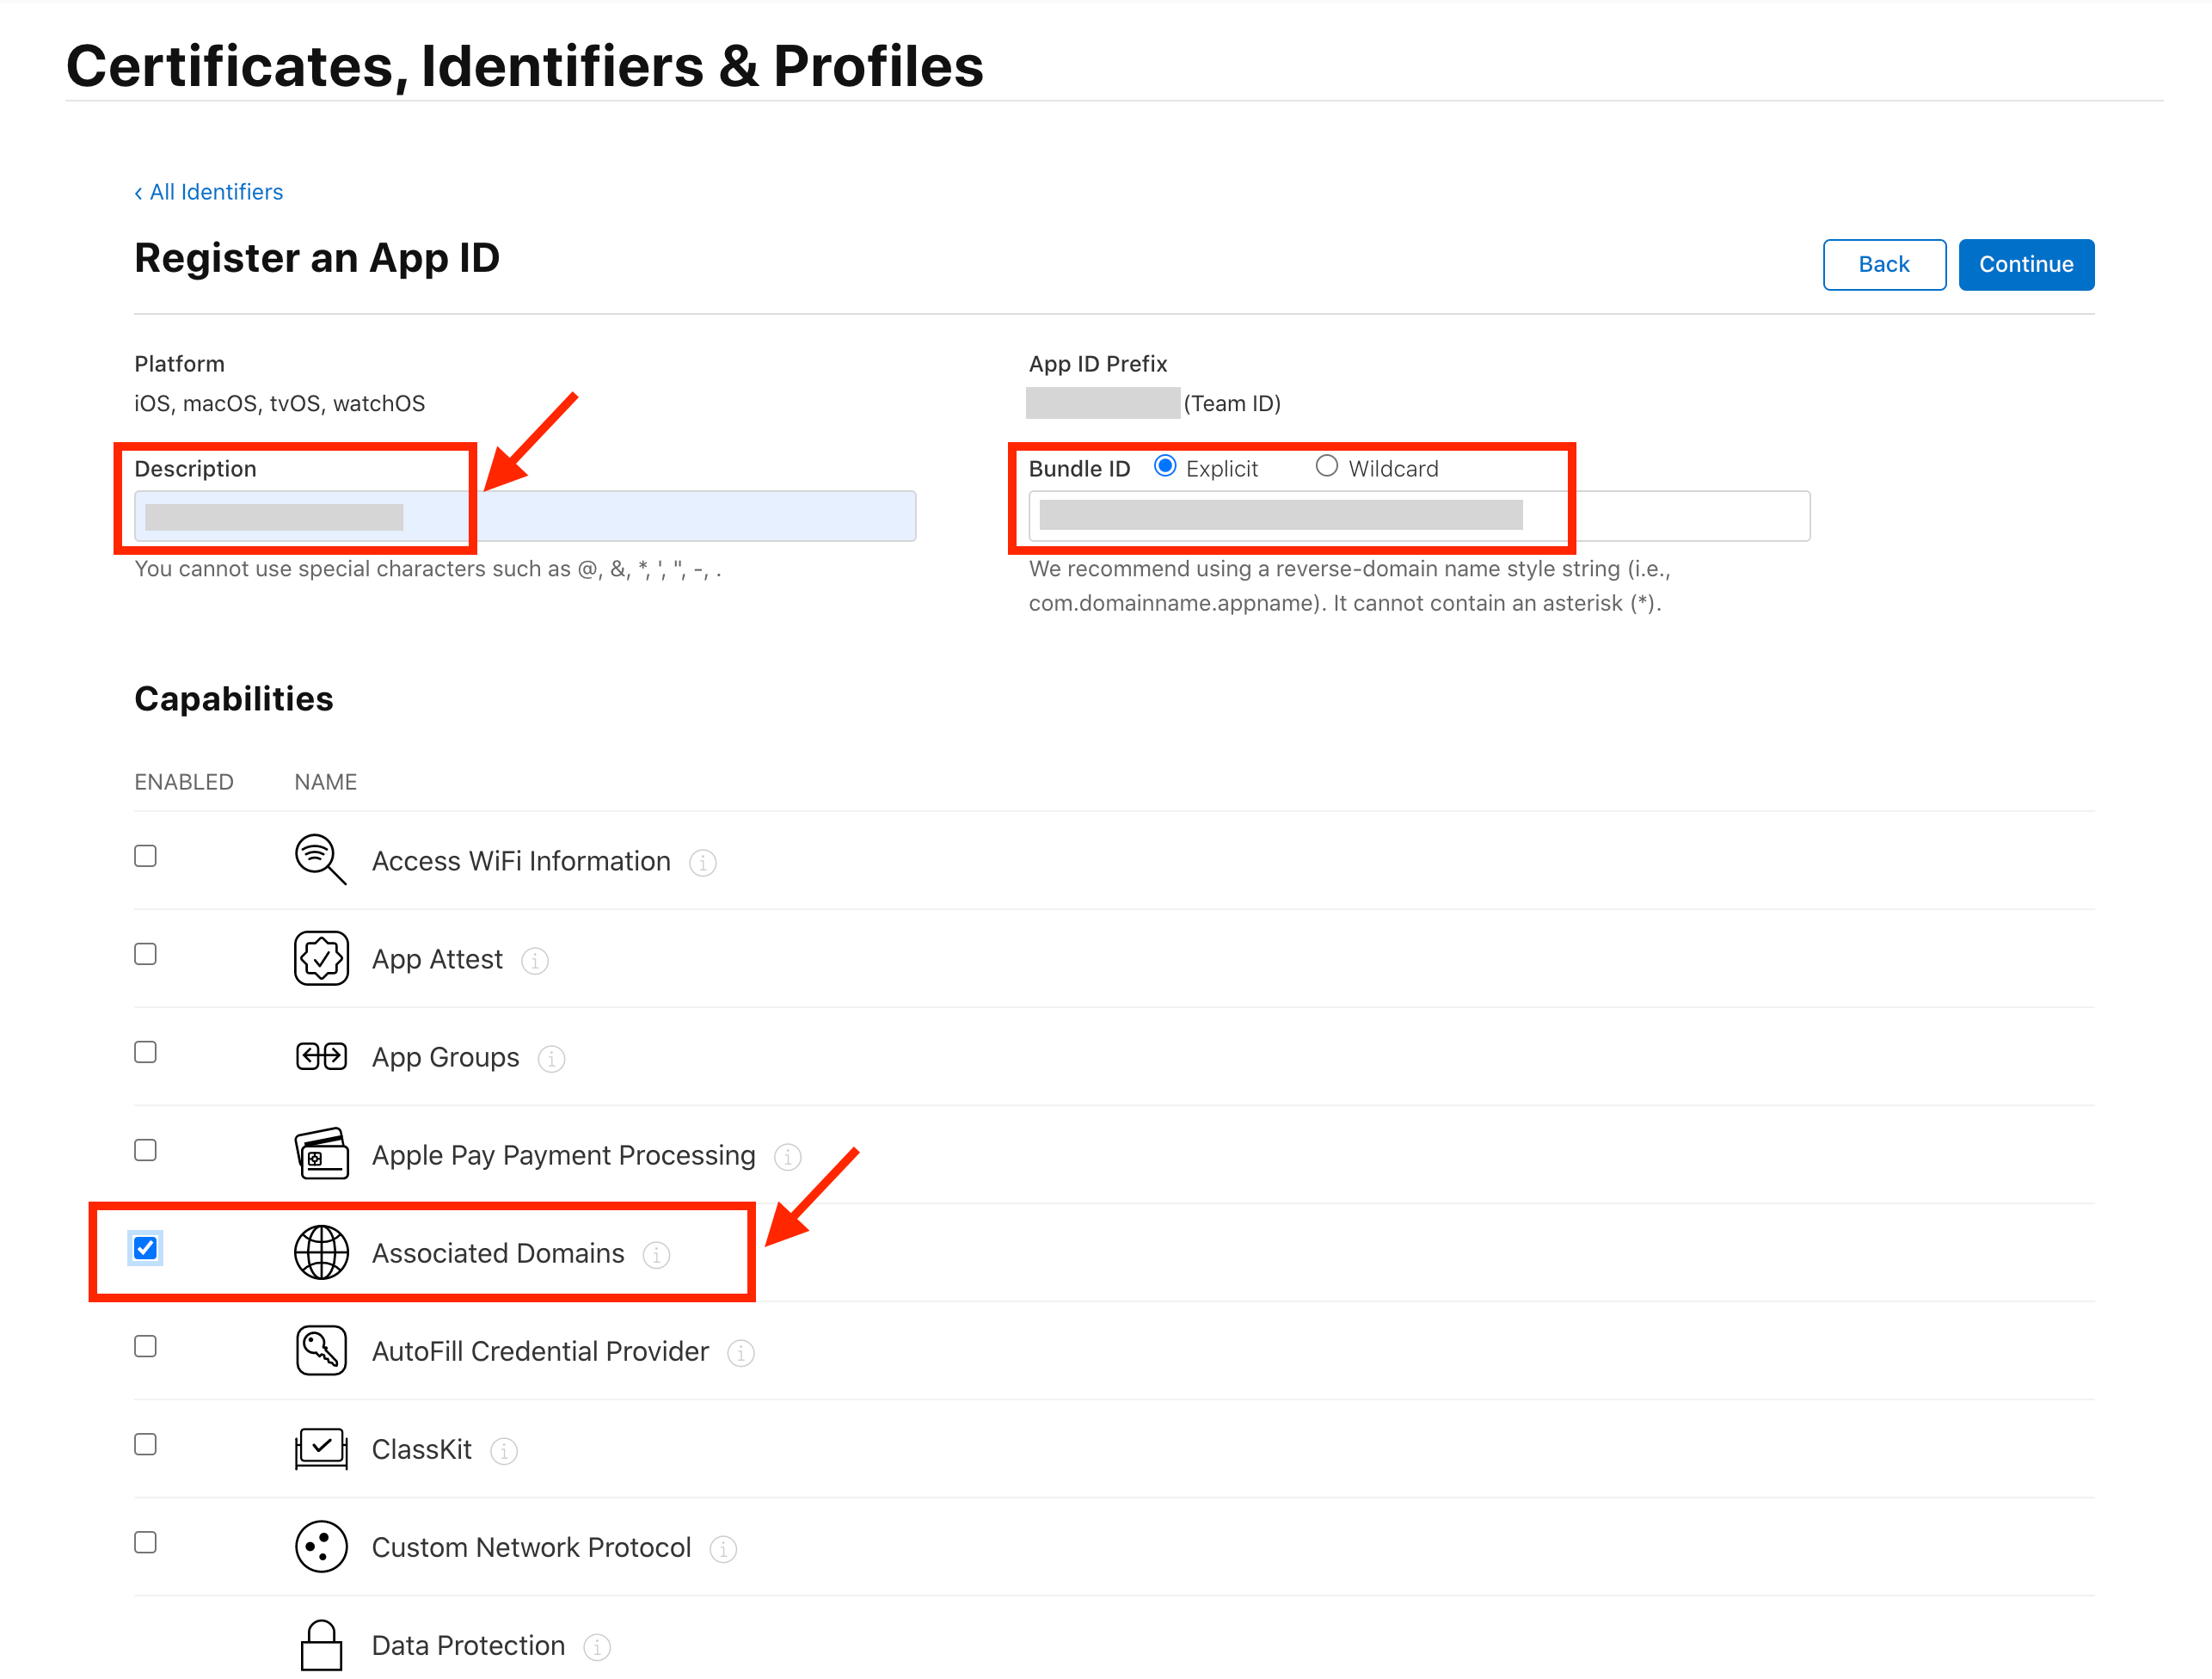Click the App Attest badge icon
Image resolution: width=2212 pixels, height=1679 pixels.
pyautogui.click(x=321, y=958)
